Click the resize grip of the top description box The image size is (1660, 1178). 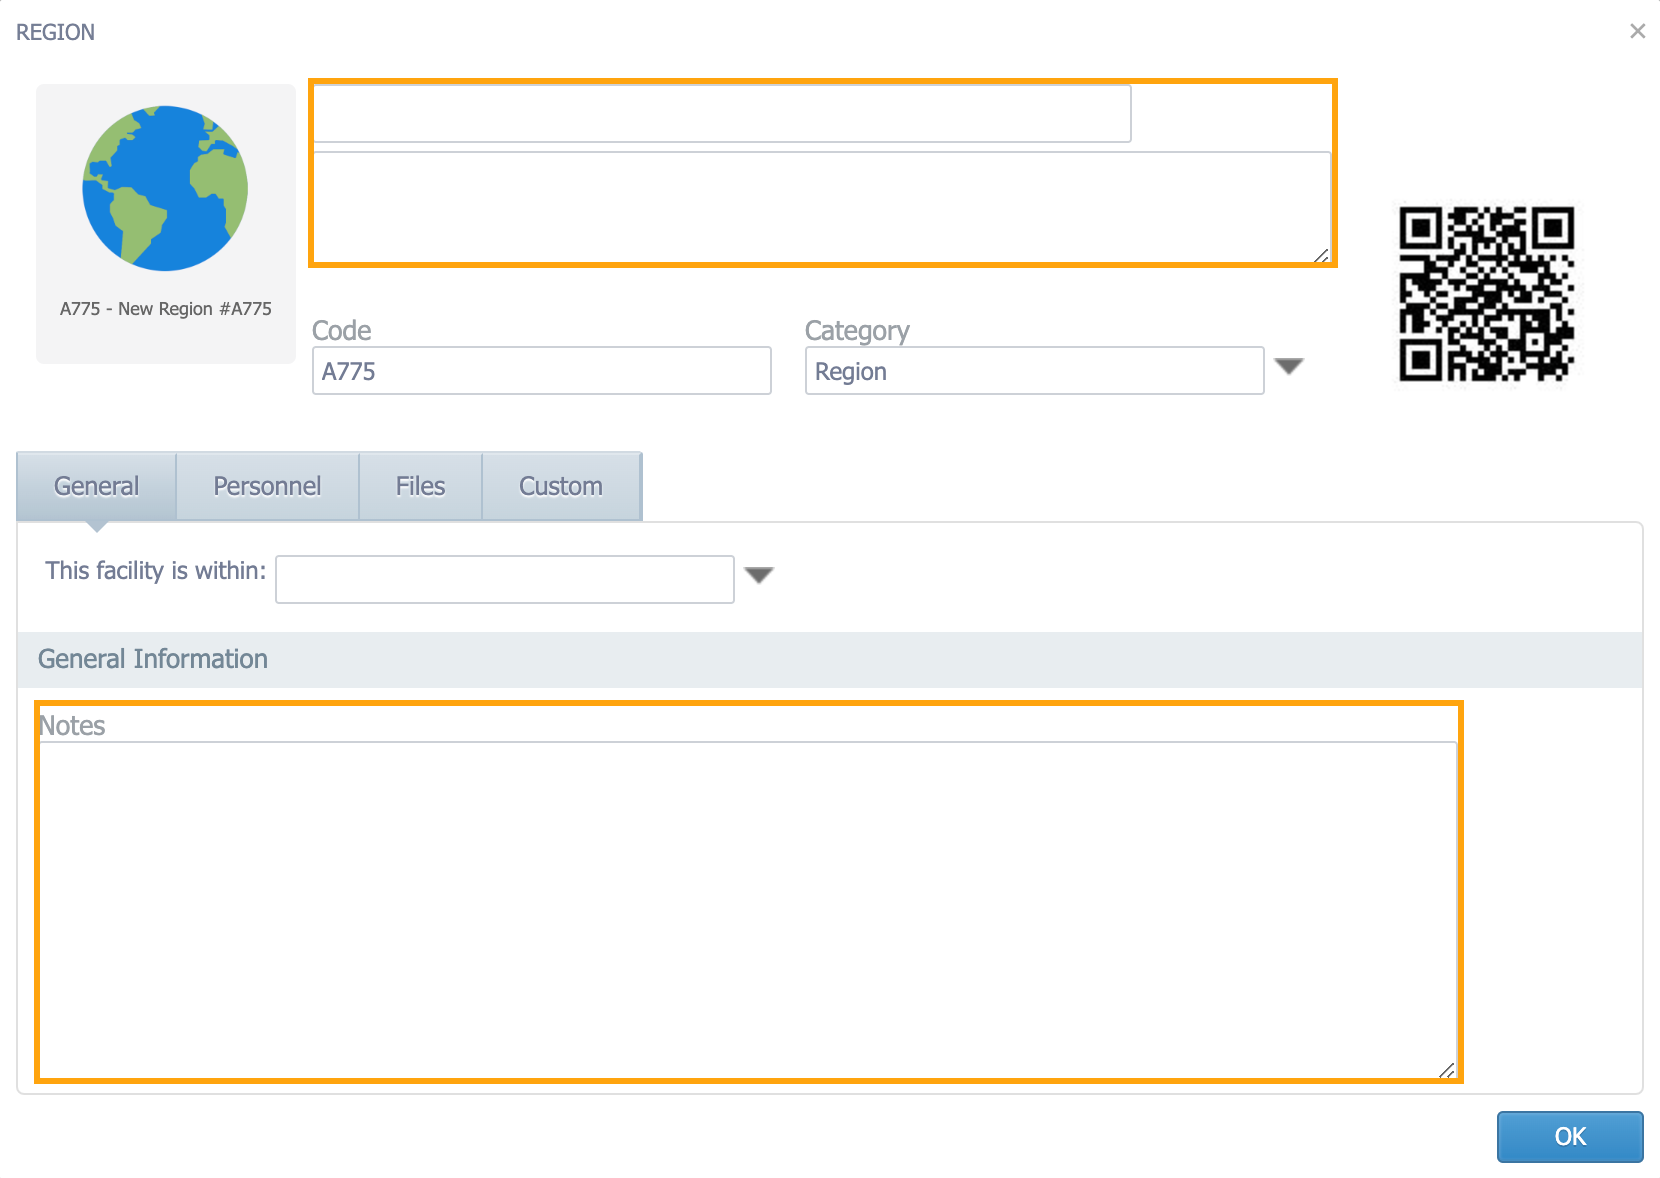point(1321,256)
